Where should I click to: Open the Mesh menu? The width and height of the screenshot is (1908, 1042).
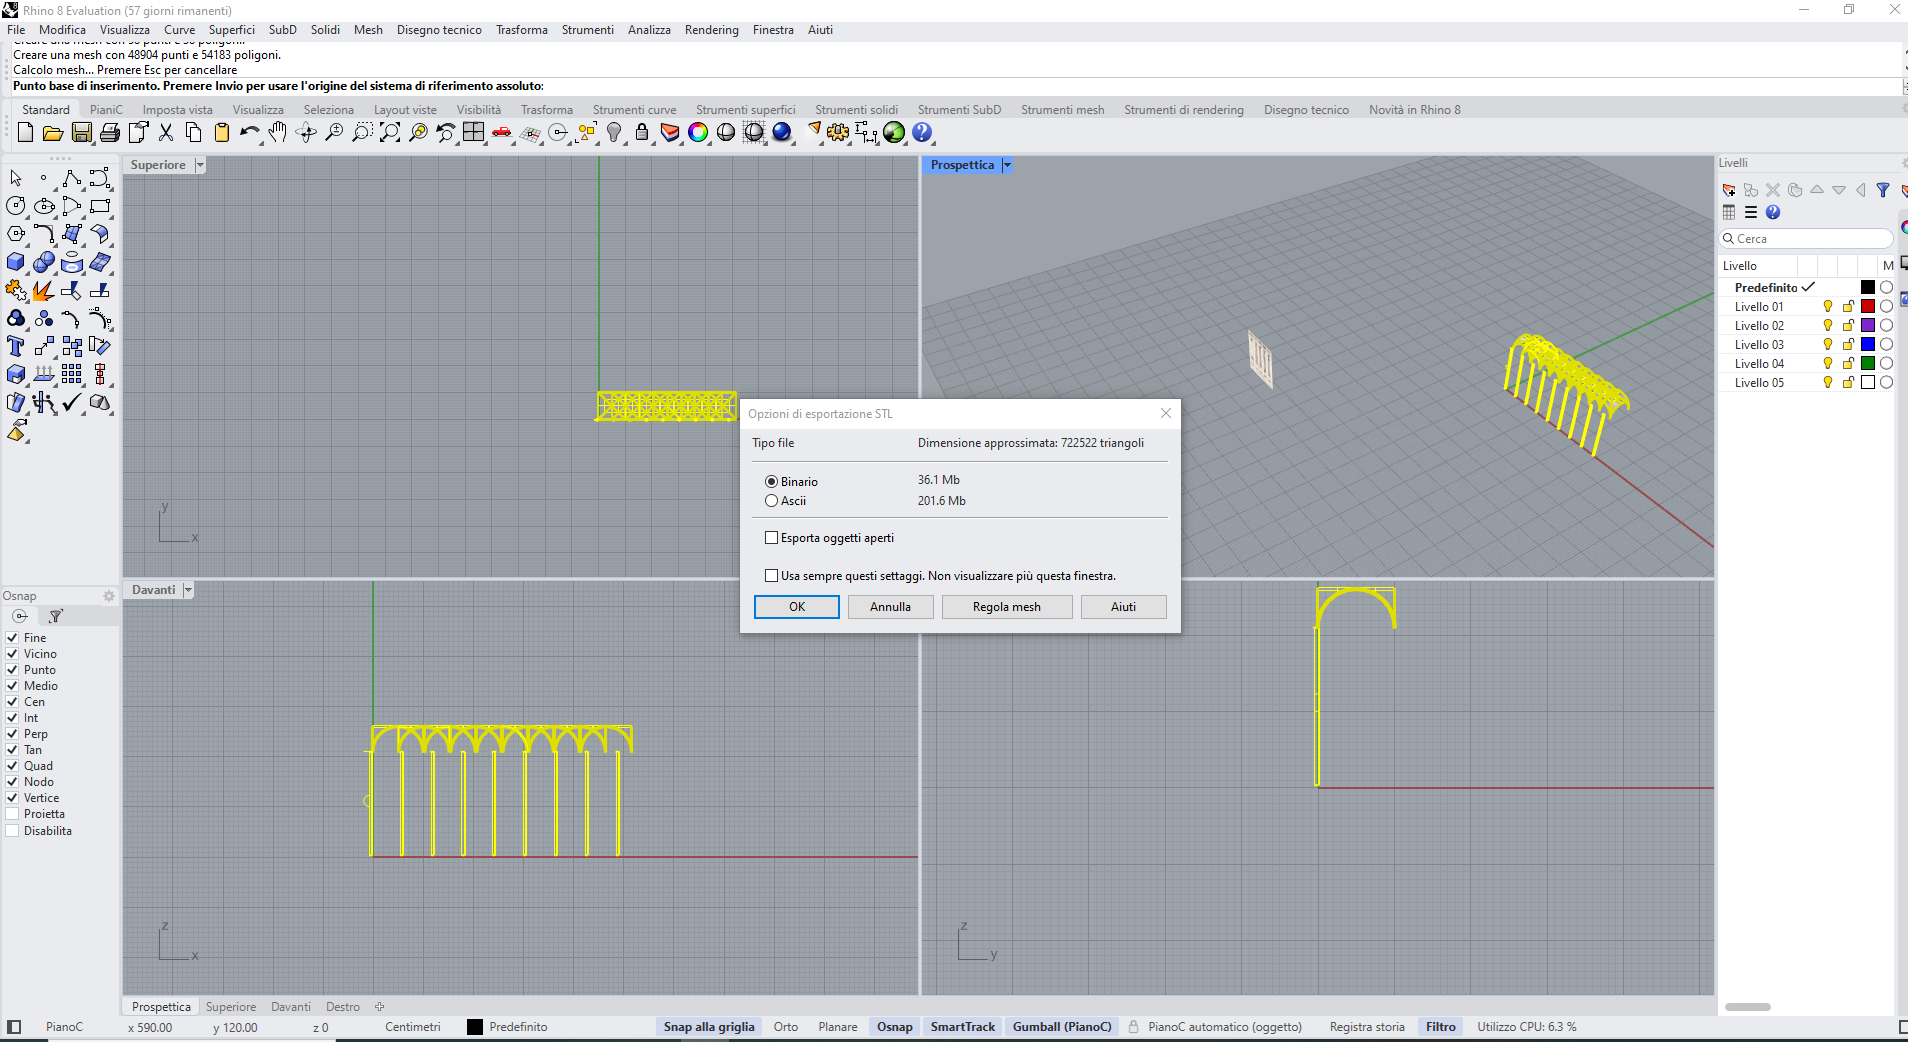coord(368,30)
